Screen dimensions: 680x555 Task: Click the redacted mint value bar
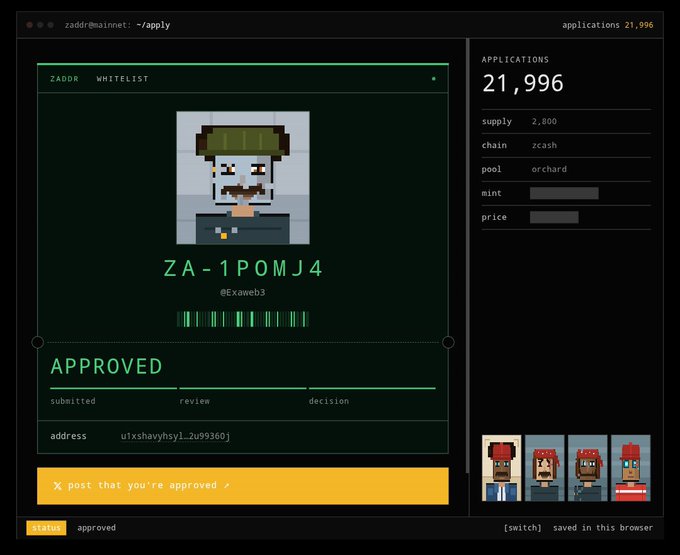pyautogui.click(x=564, y=193)
